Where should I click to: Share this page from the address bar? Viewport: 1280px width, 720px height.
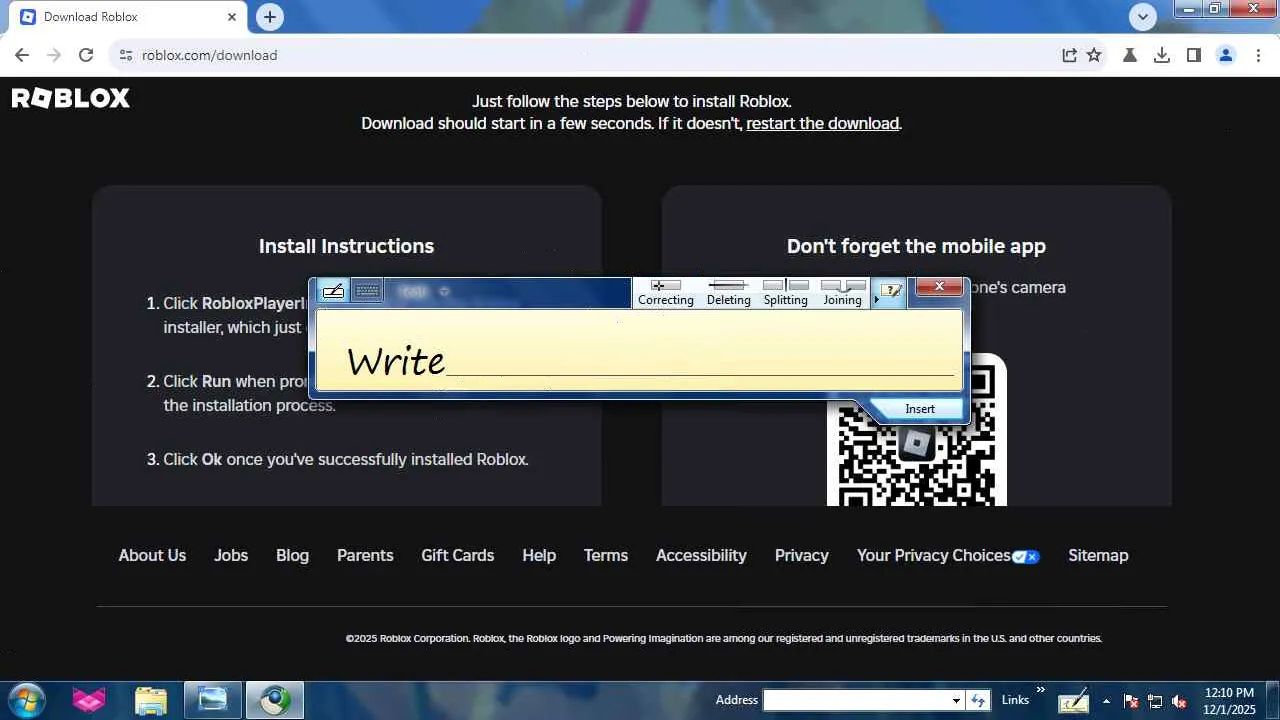(x=1069, y=55)
